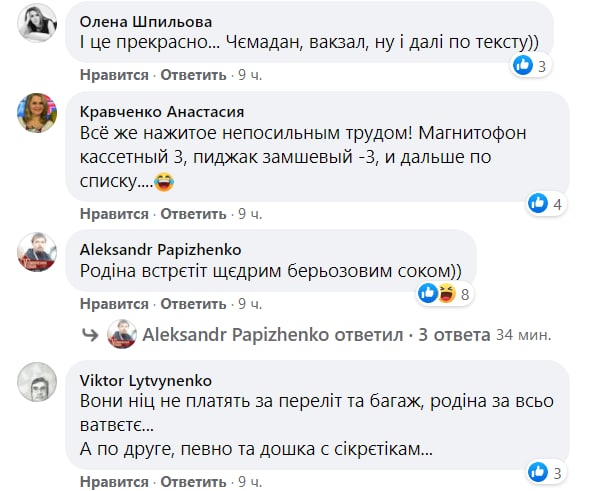
Task: View reactions on Кравченко Анастасия's comment
Action: coord(546,204)
